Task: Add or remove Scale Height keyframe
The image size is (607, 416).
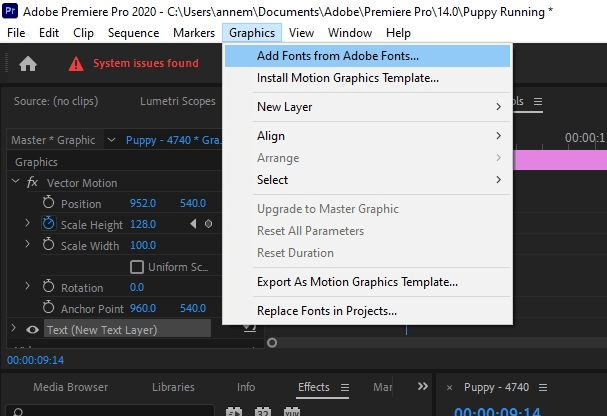Action: point(208,224)
